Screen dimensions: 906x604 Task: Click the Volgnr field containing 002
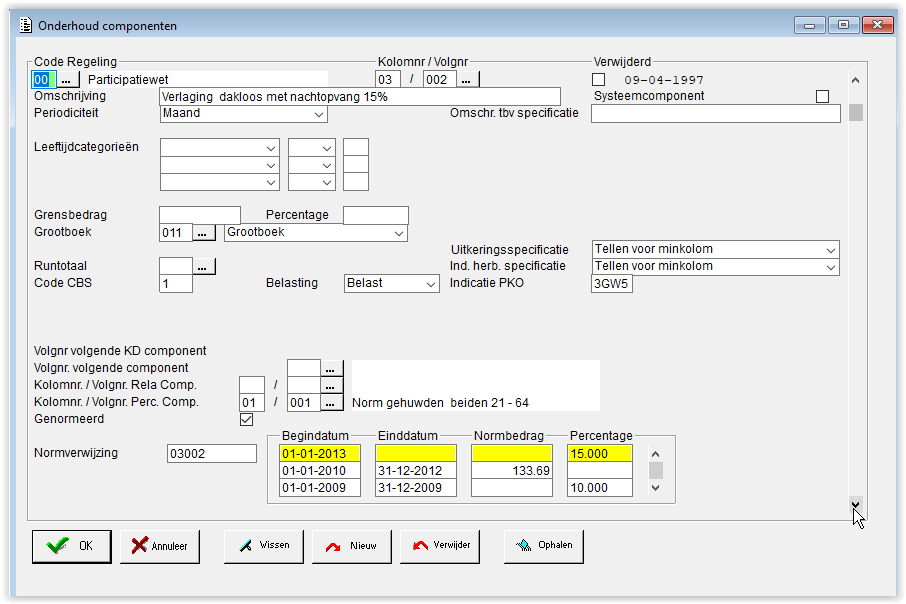coord(439,80)
